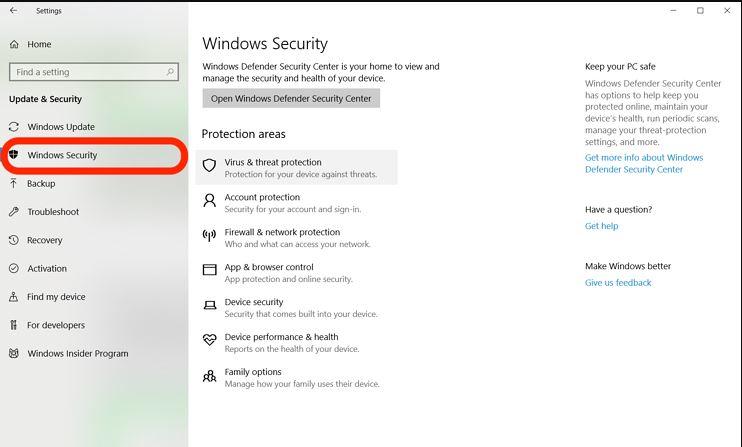Minimize the Settings window

click(x=673, y=10)
